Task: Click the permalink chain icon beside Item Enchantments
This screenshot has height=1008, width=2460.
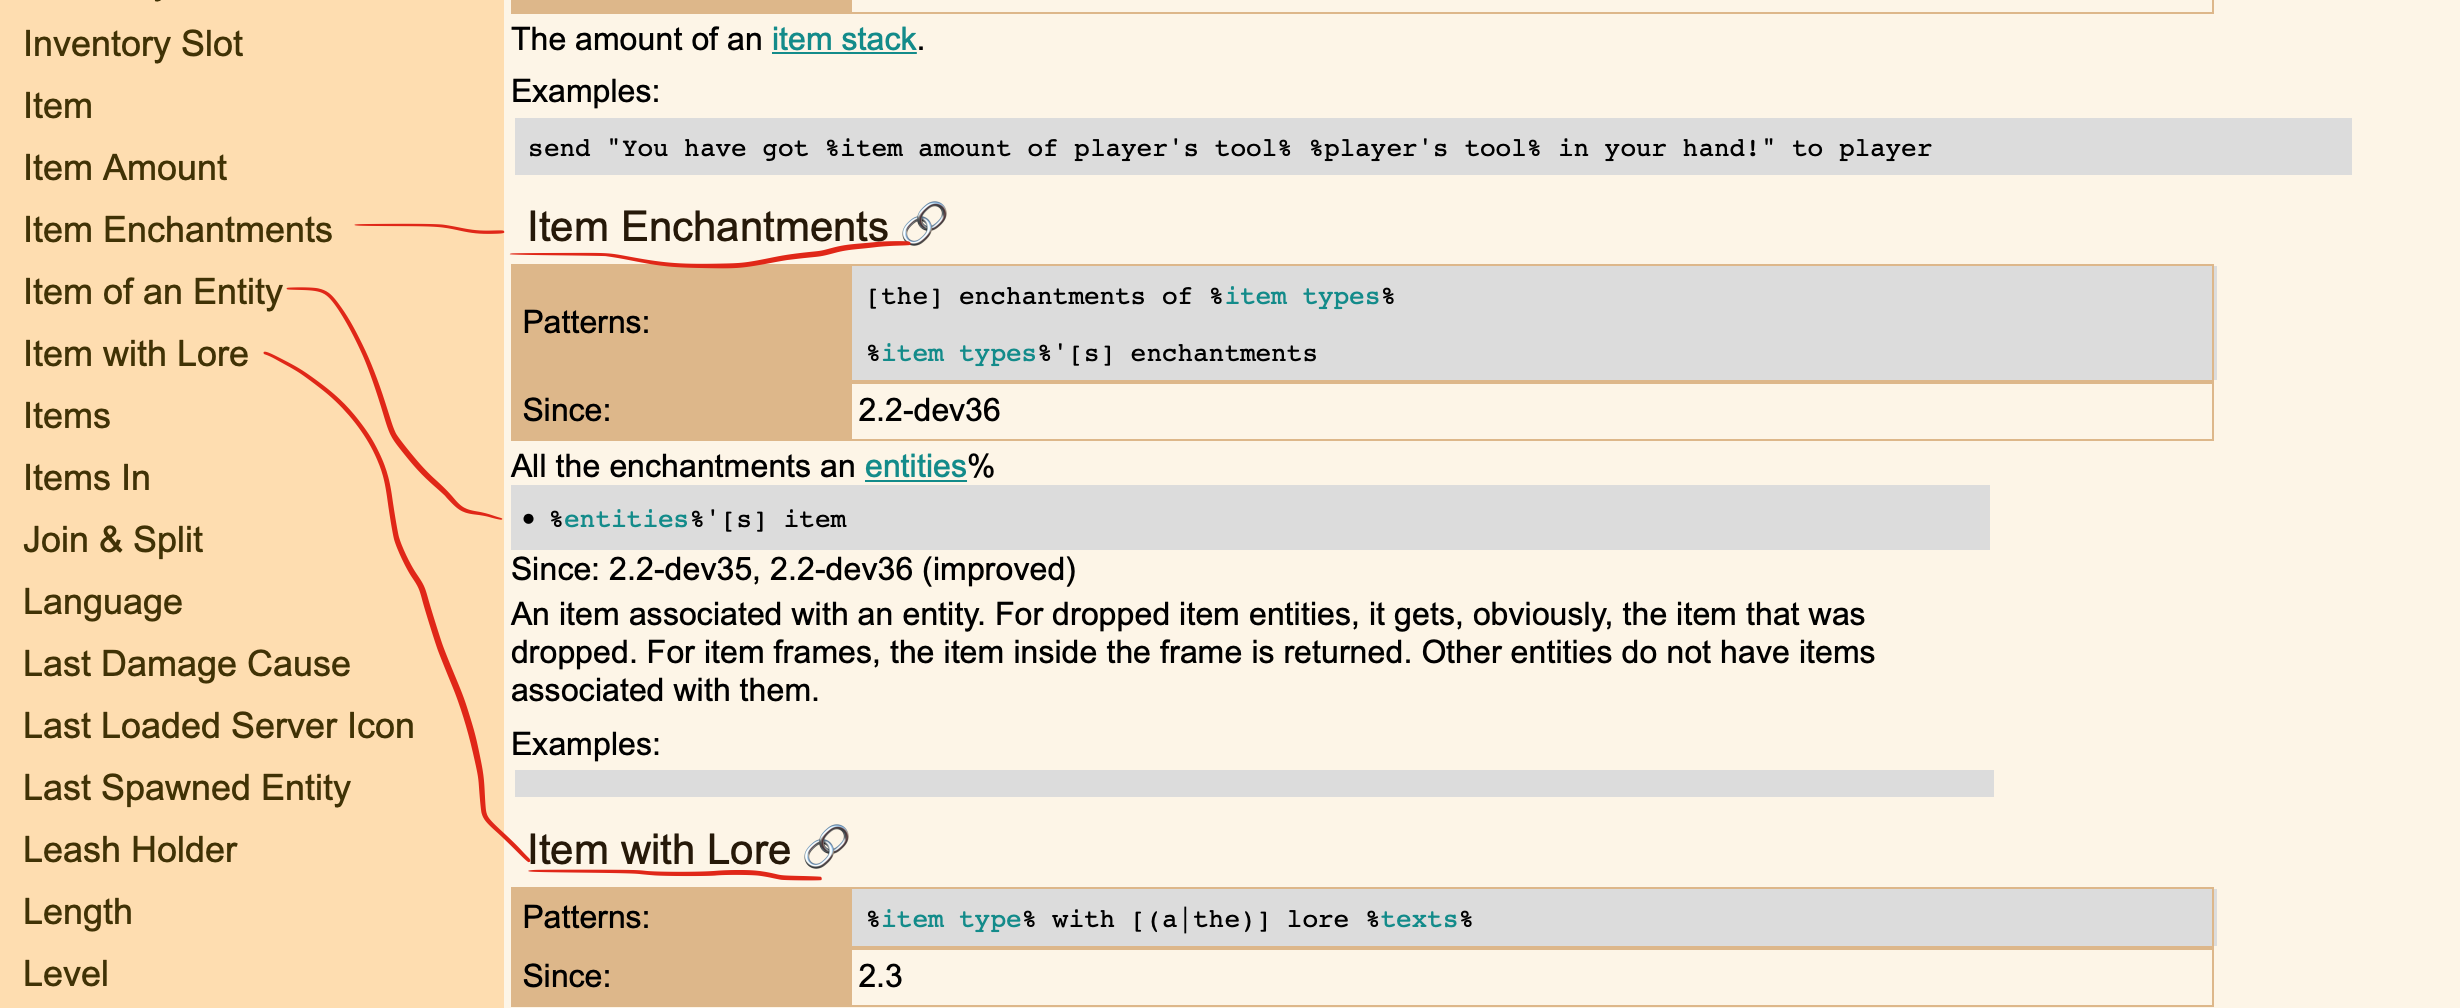Action: pos(925,224)
